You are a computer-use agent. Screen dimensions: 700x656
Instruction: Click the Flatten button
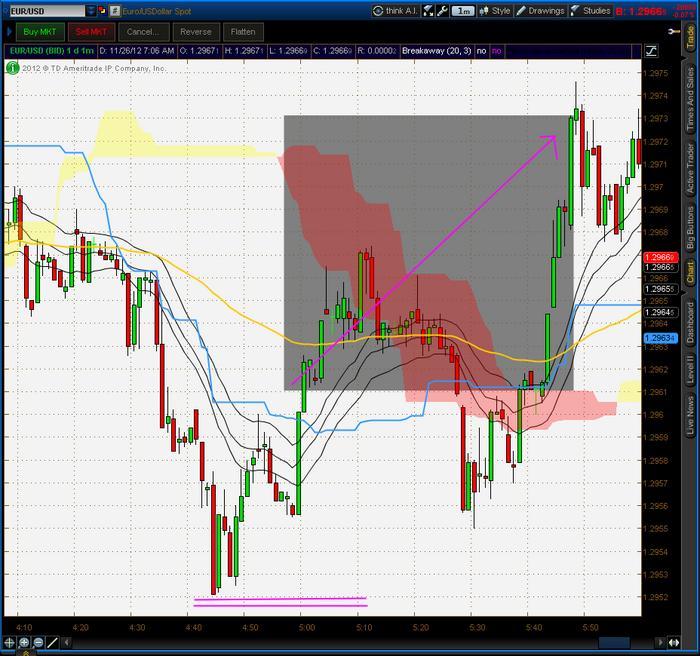point(243,32)
